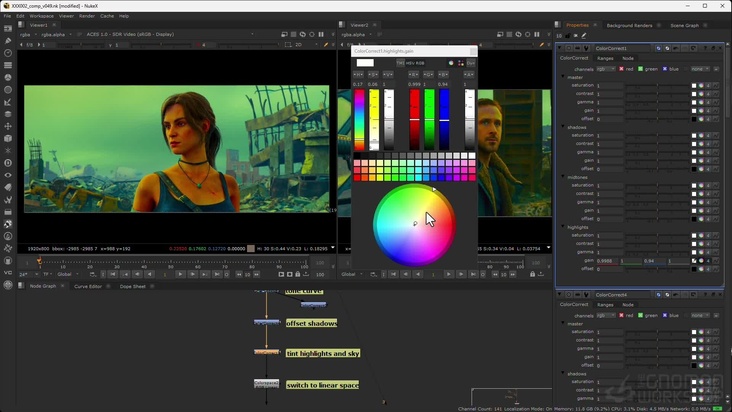The height and width of the screenshot is (412, 732).
Task: Toggle red channel checkbox in ColorCorrect1
Action: (x=621, y=69)
